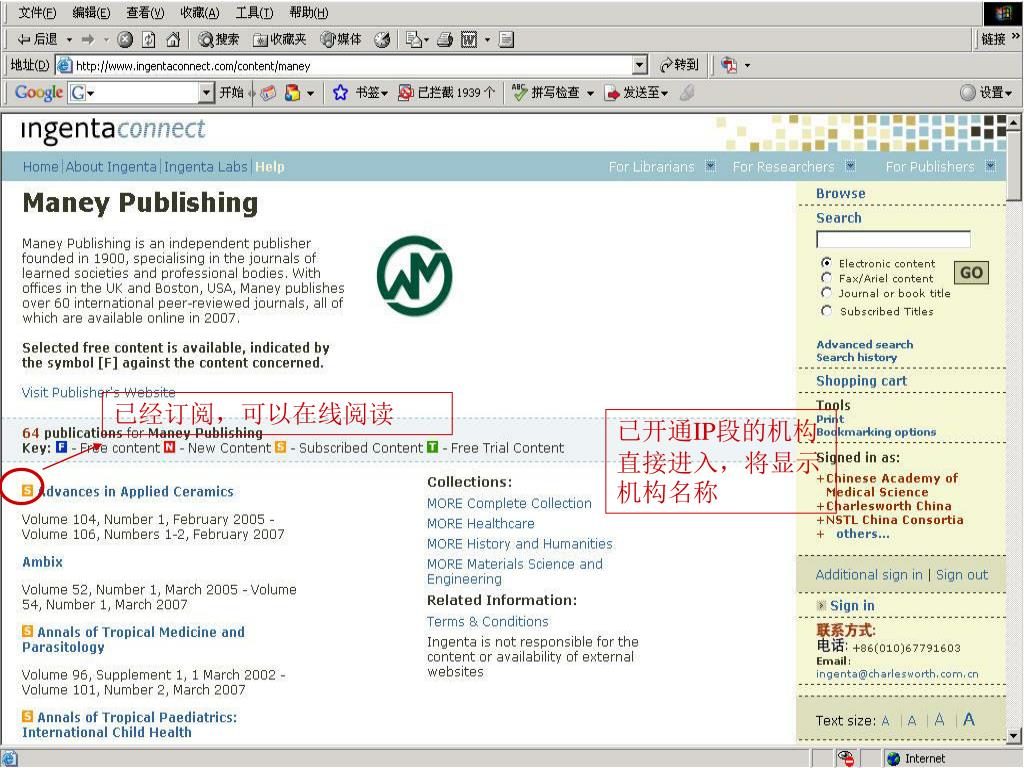Open the 工具(T) menu
Image resolution: width=1024 pixels, height=768 pixels.
click(x=254, y=12)
